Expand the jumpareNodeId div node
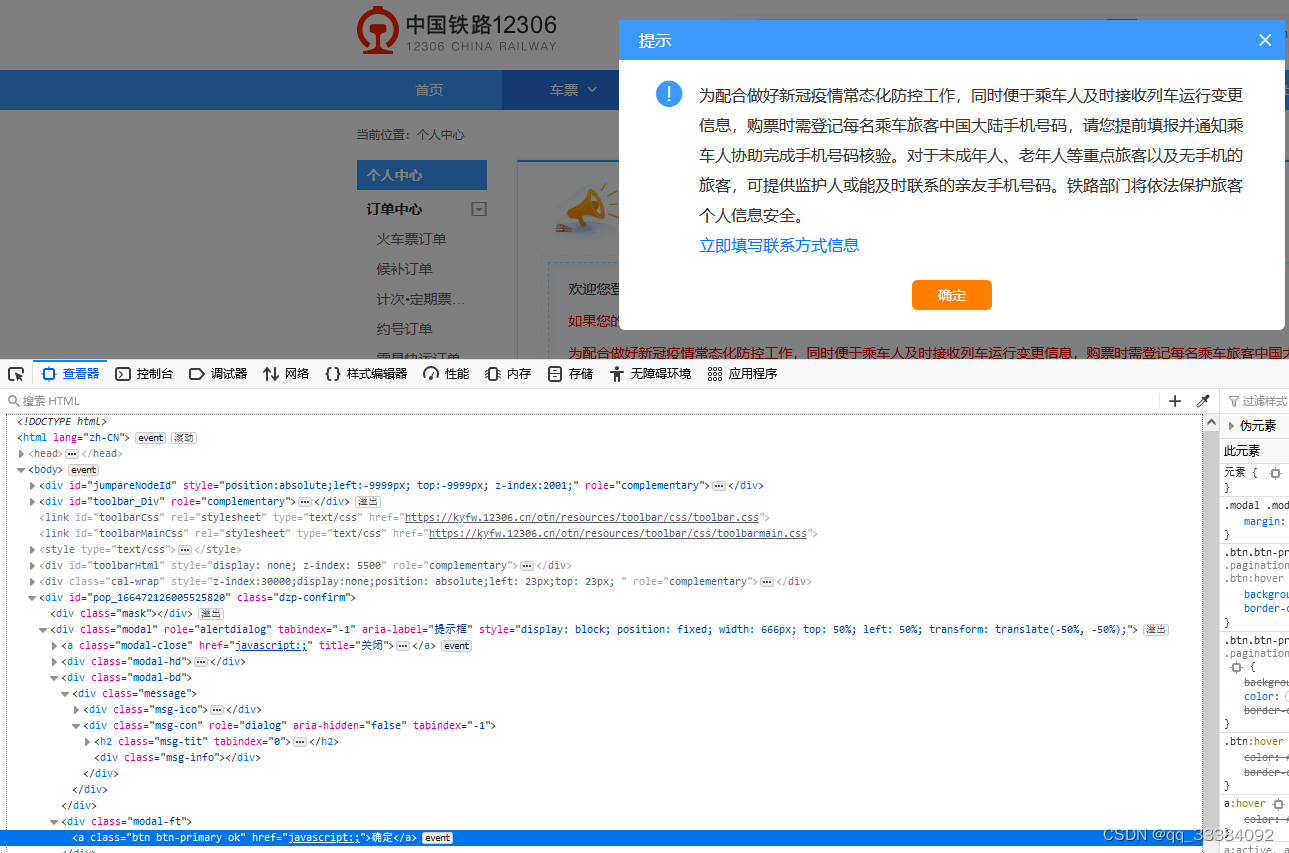The height and width of the screenshot is (853, 1289). (32, 486)
